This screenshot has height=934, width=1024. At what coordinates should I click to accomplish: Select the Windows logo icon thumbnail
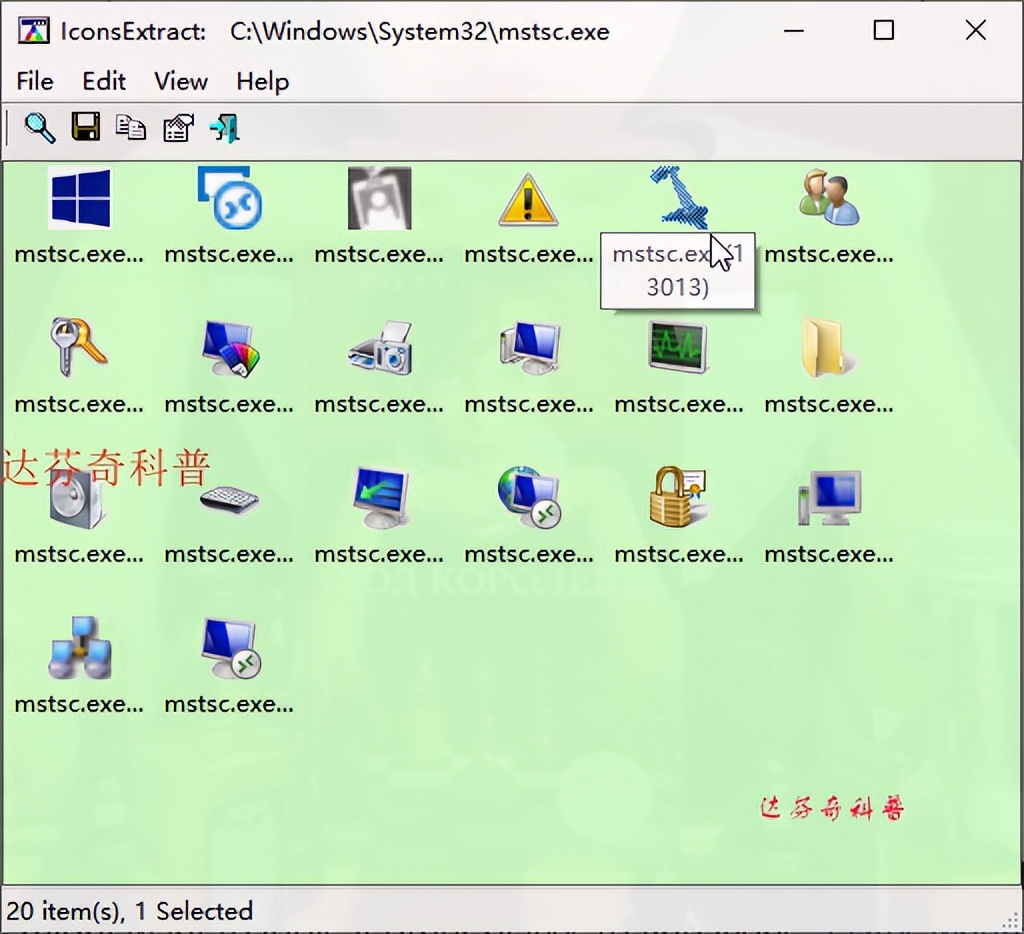[79, 198]
